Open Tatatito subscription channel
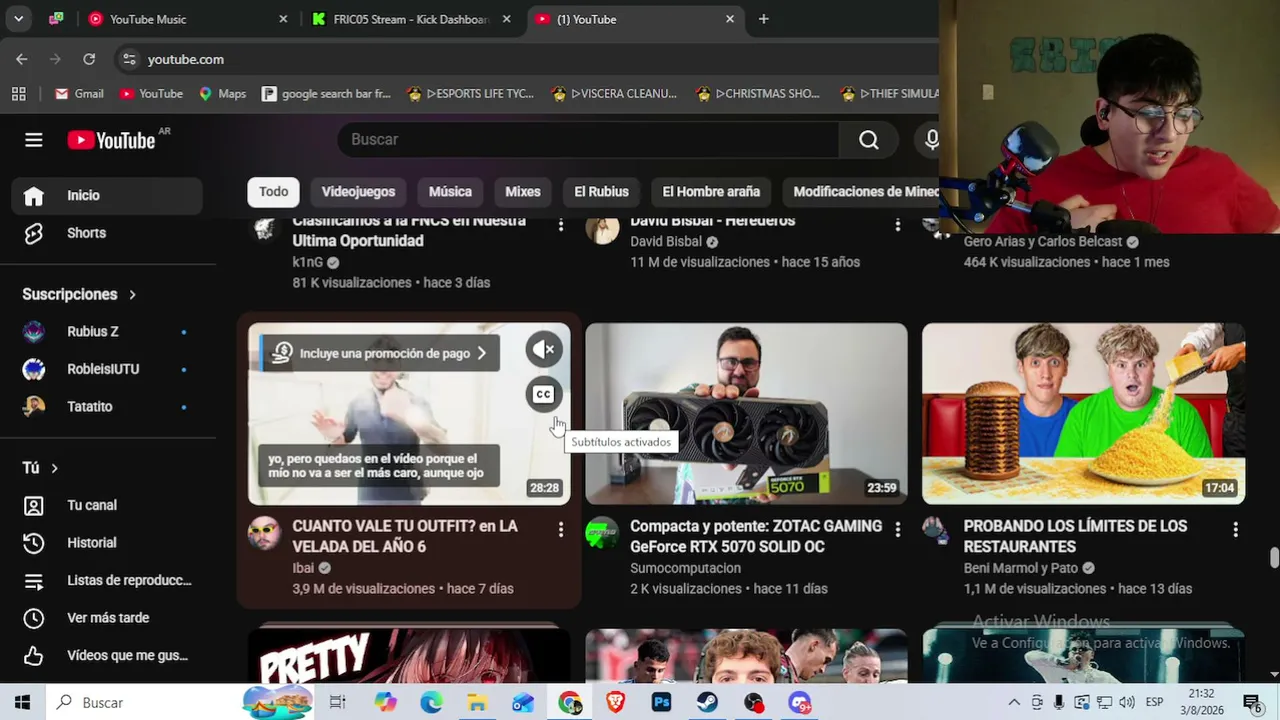Screen dimensions: 1280x720 pos(107,406)
